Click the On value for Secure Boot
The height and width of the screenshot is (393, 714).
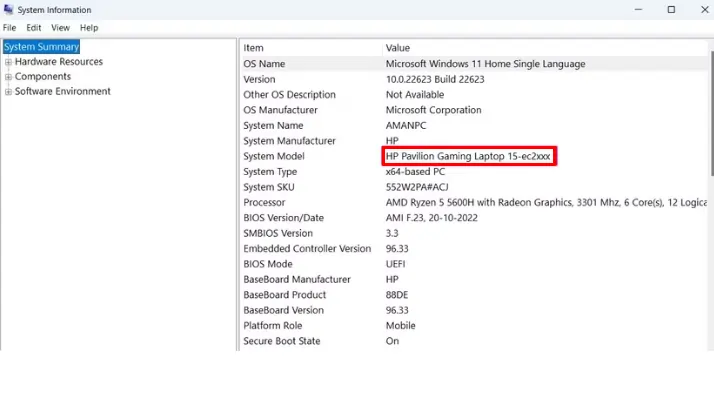tap(392, 341)
